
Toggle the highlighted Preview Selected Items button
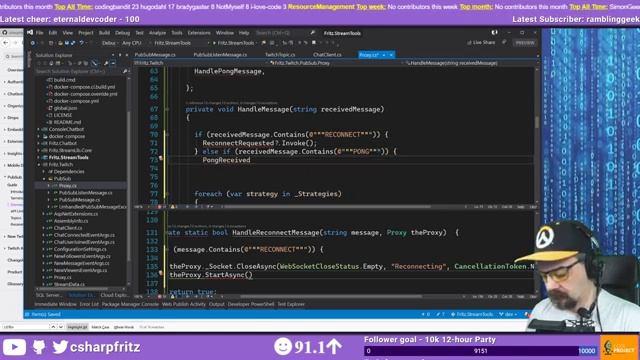pos(95,63)
